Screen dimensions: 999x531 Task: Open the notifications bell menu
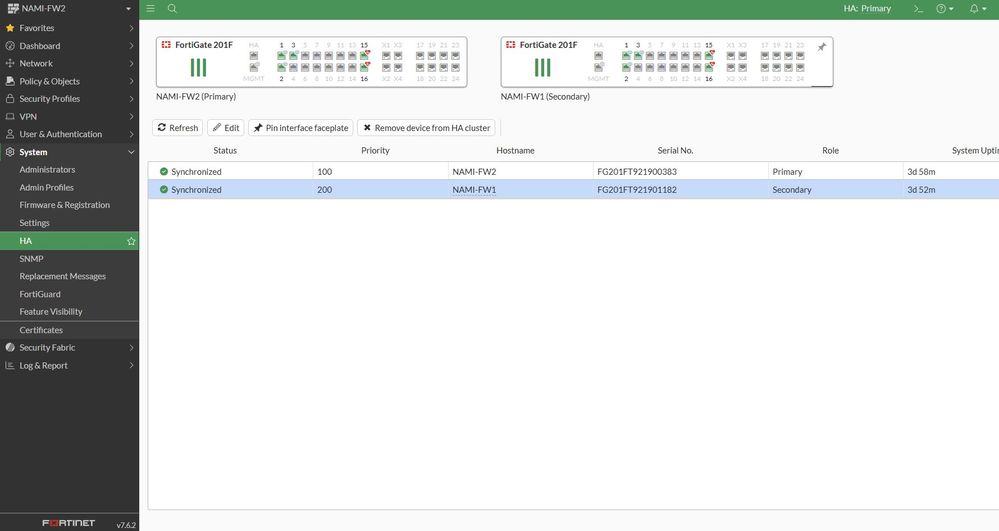(977, 9)
